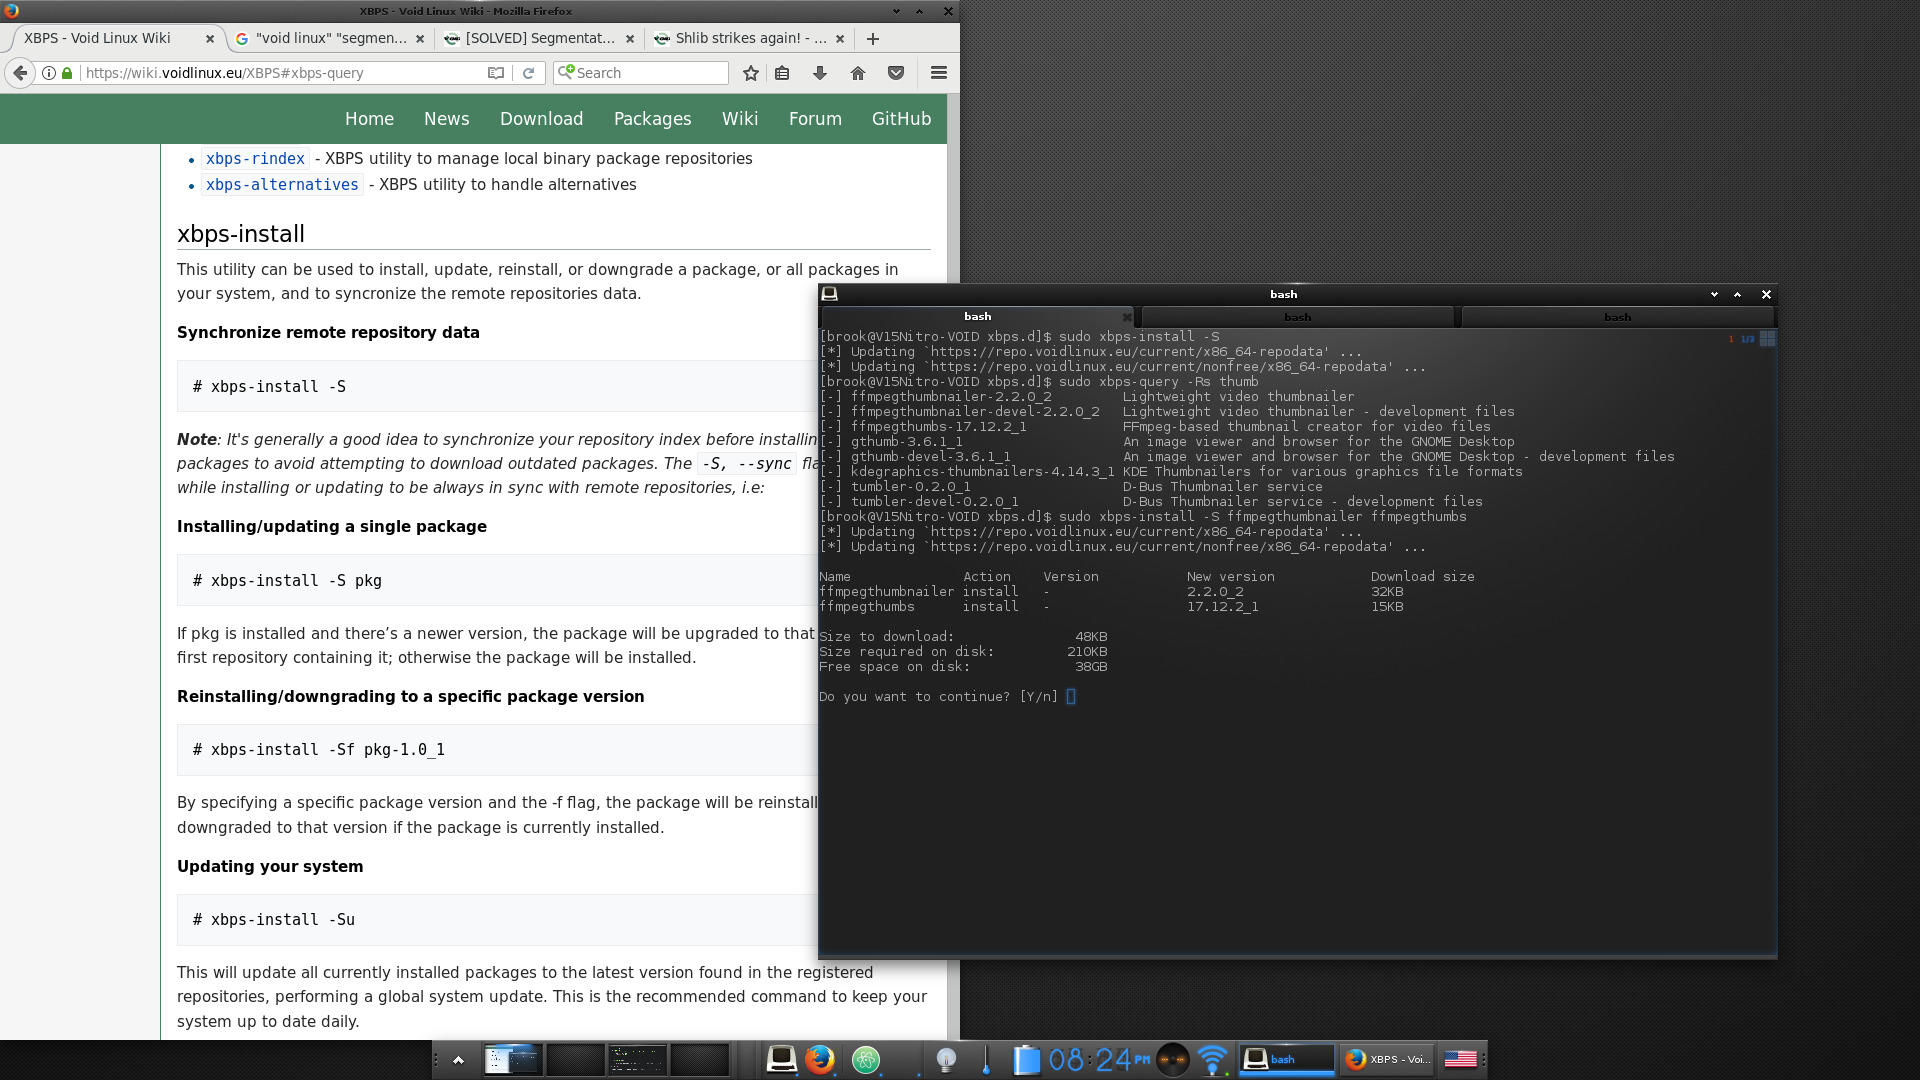This screenshot has width=1920, height=1080.
Task: Open the Wi-Fi network indicator
Action: pyautogui.click(x=1212, y=1059)
